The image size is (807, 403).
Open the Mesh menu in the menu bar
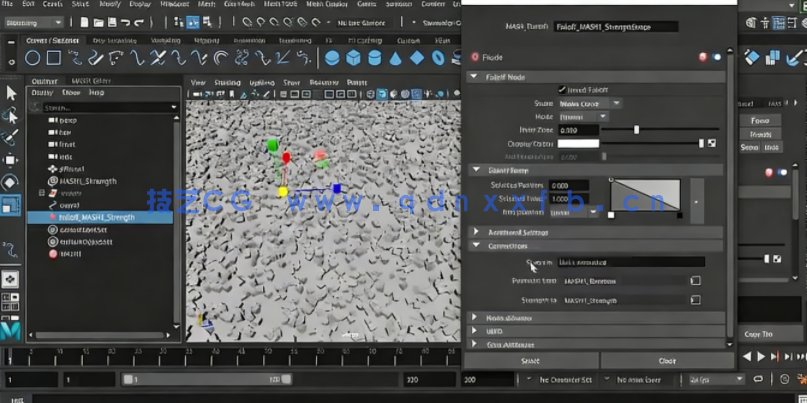[x=206, y=4]
